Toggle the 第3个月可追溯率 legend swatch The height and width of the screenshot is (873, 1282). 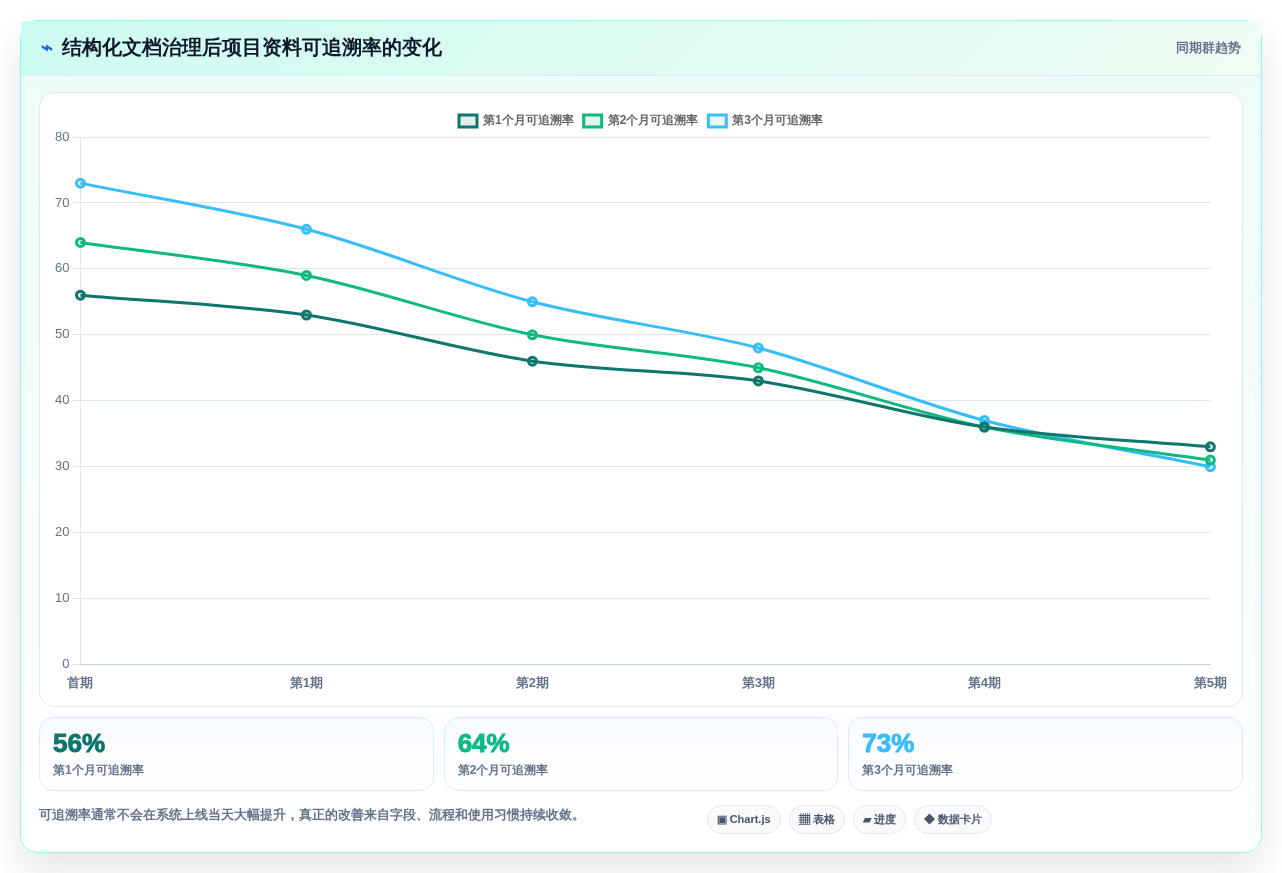coord(717,121)
